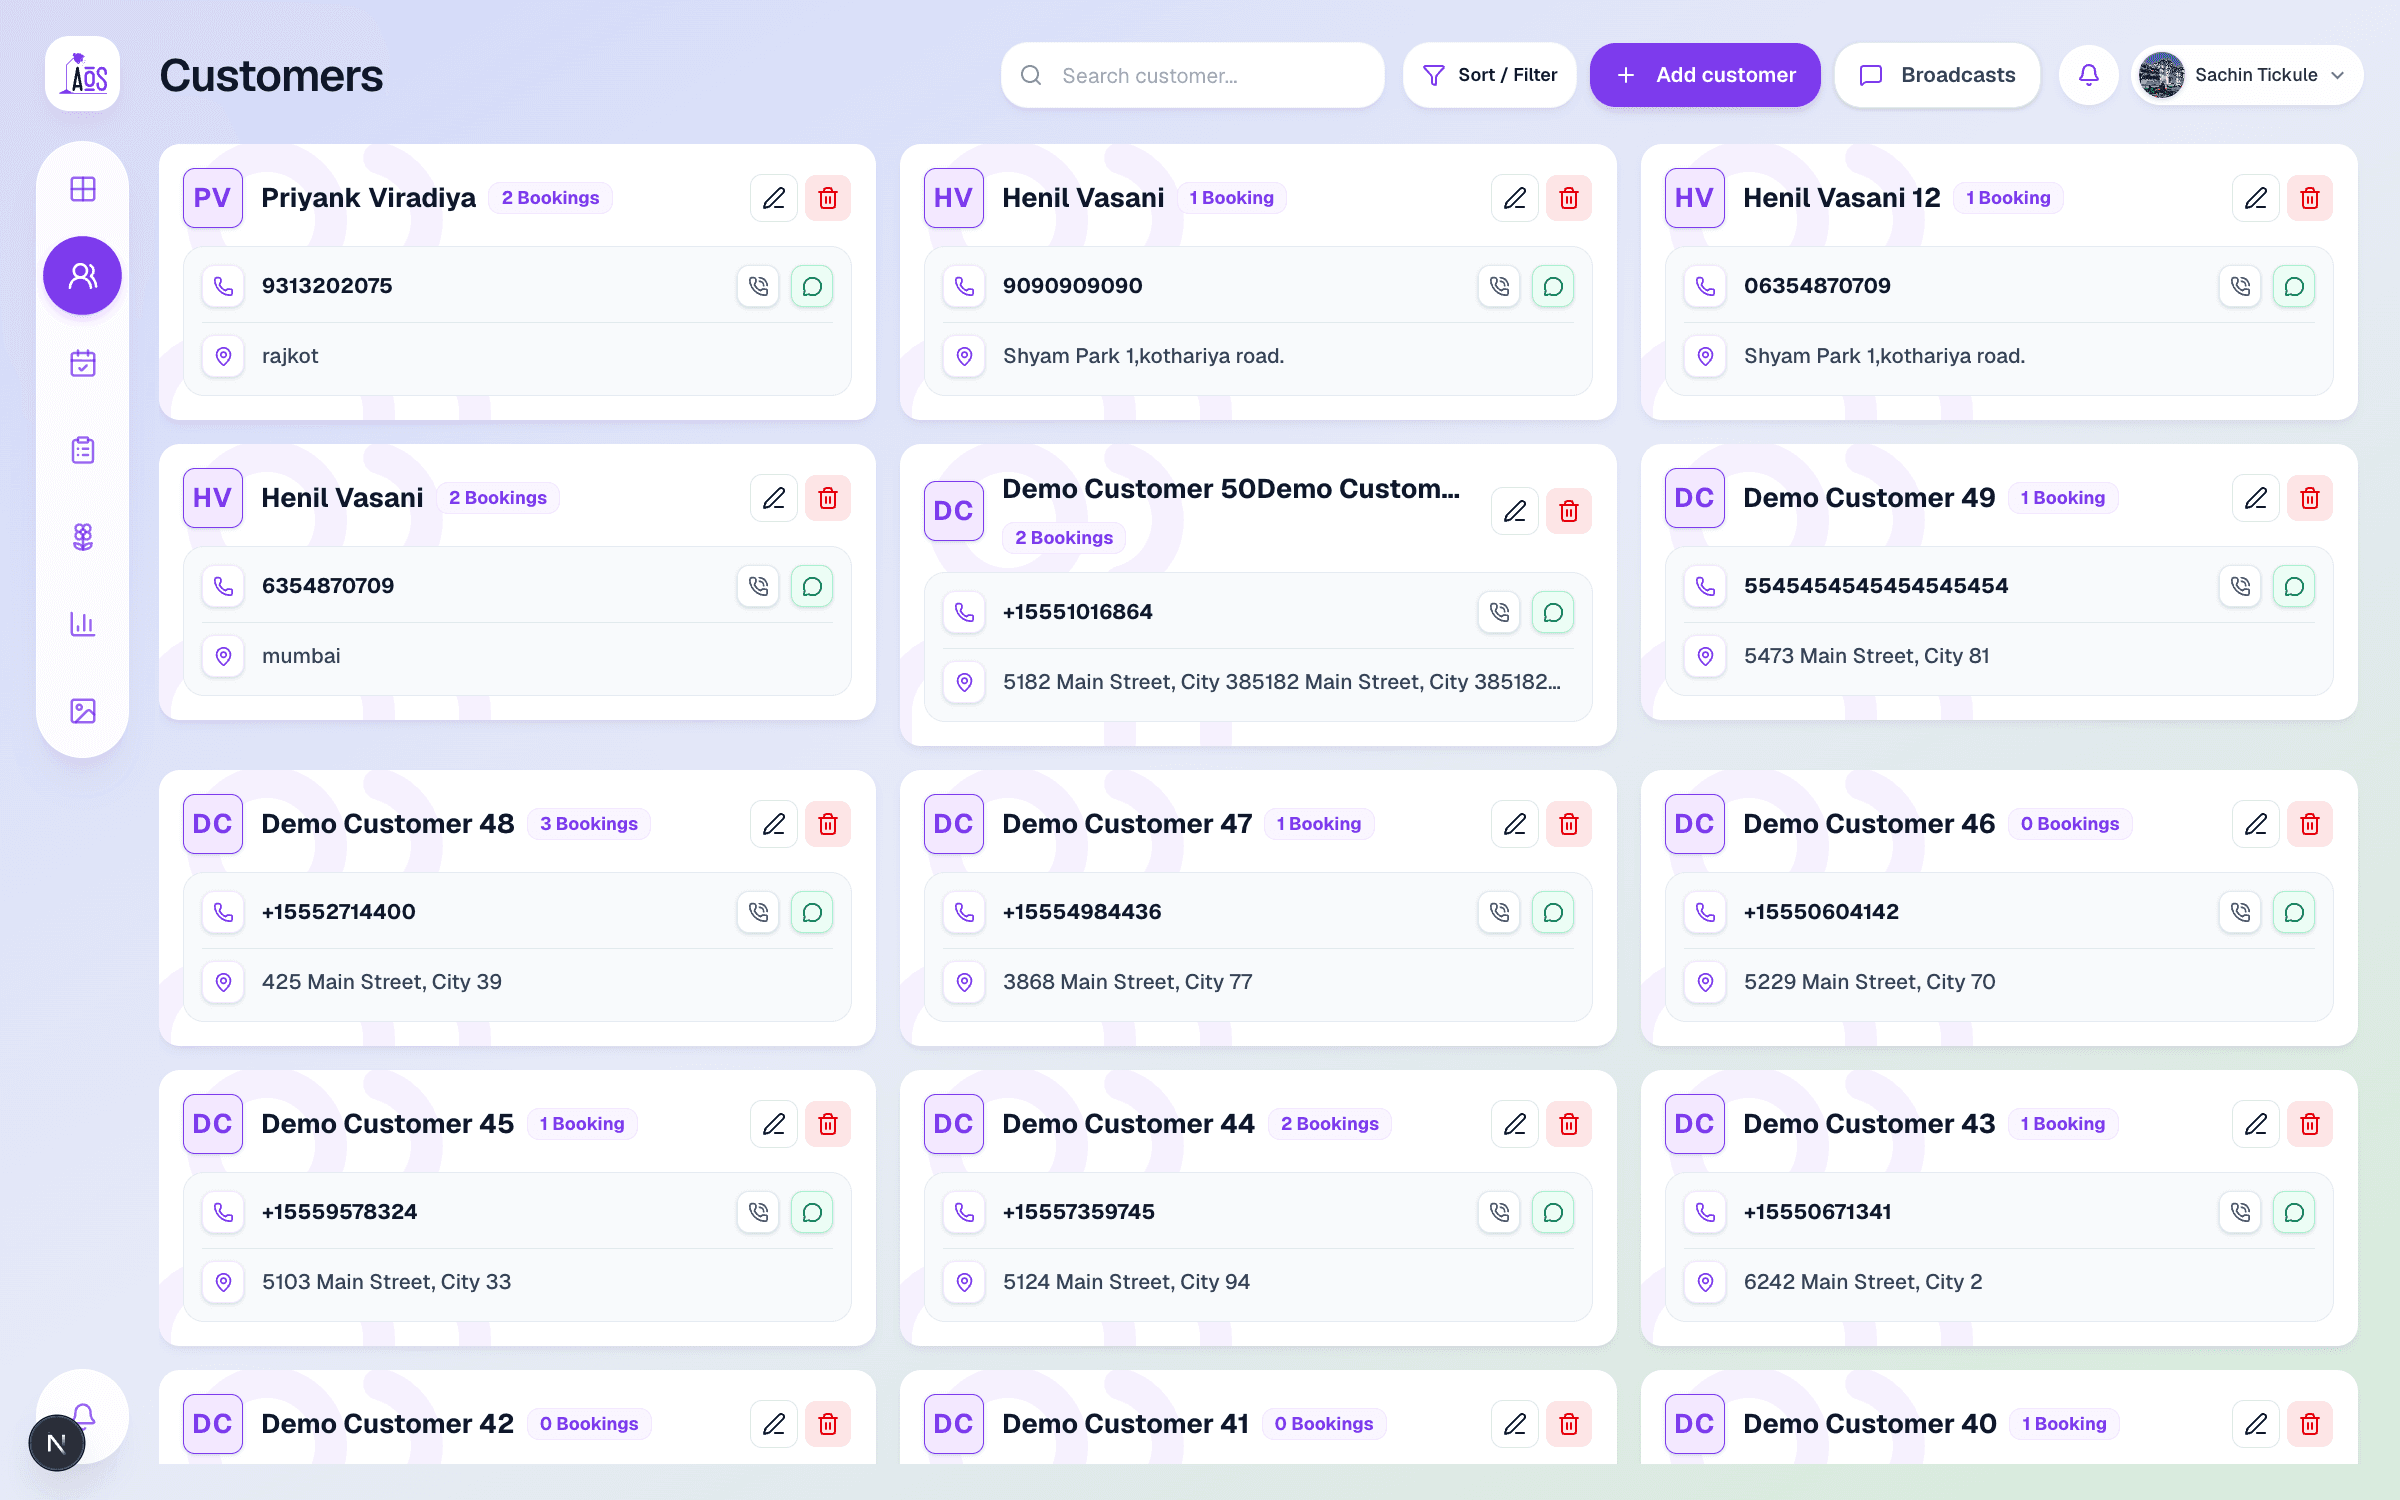2400x1500 pixels.
Task: Delete Demo Customer 42
Action: coord(828,1424)
